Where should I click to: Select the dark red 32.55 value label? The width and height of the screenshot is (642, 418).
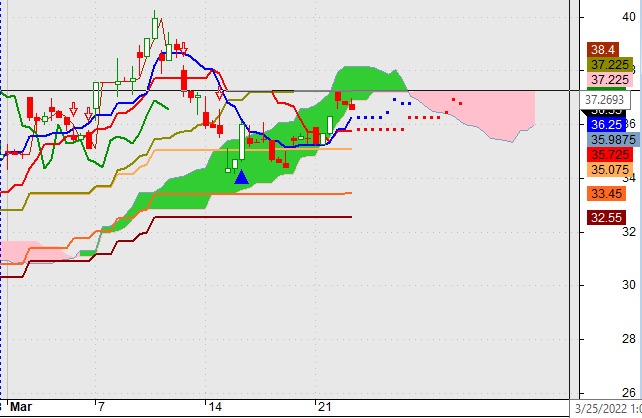tap(606, 217)
